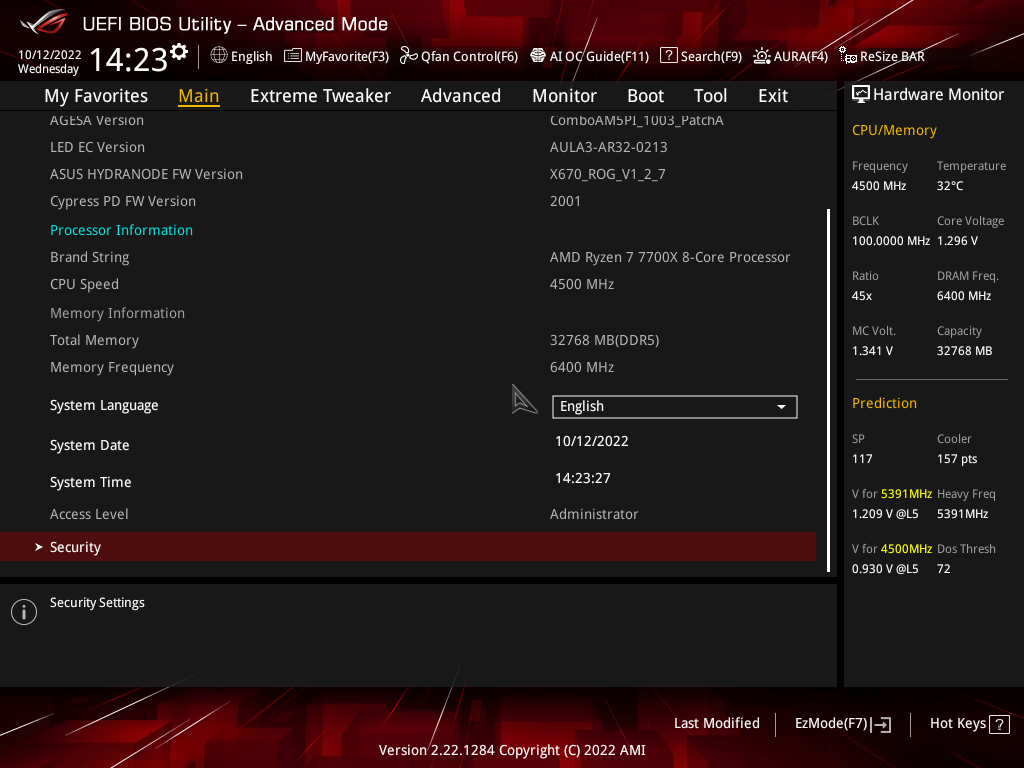Open the clock settings gear icon

click(178, 52)
